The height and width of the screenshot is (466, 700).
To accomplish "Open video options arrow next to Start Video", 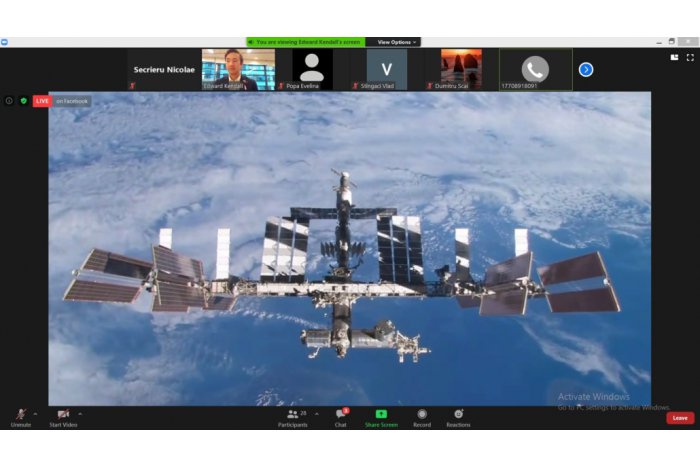I will [80, 414].
